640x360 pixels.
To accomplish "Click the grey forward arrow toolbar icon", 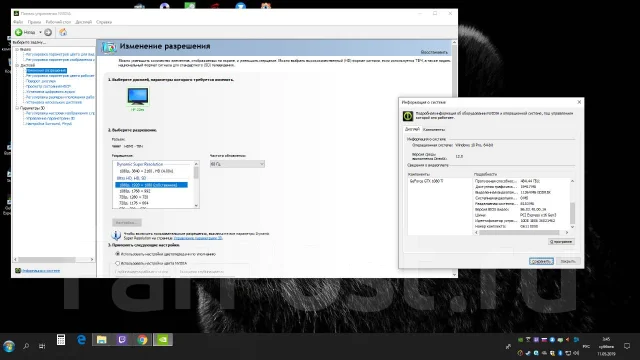I will 48,32.
